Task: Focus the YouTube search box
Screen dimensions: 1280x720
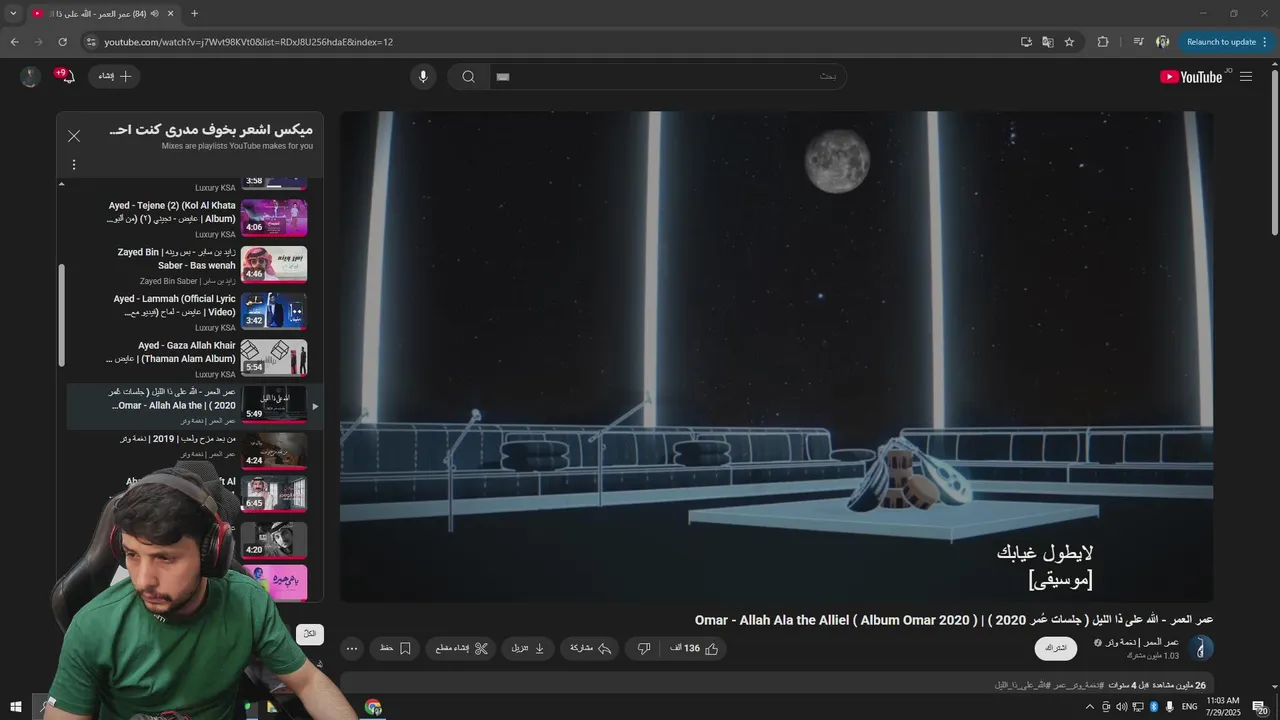Action: [667, 77]
